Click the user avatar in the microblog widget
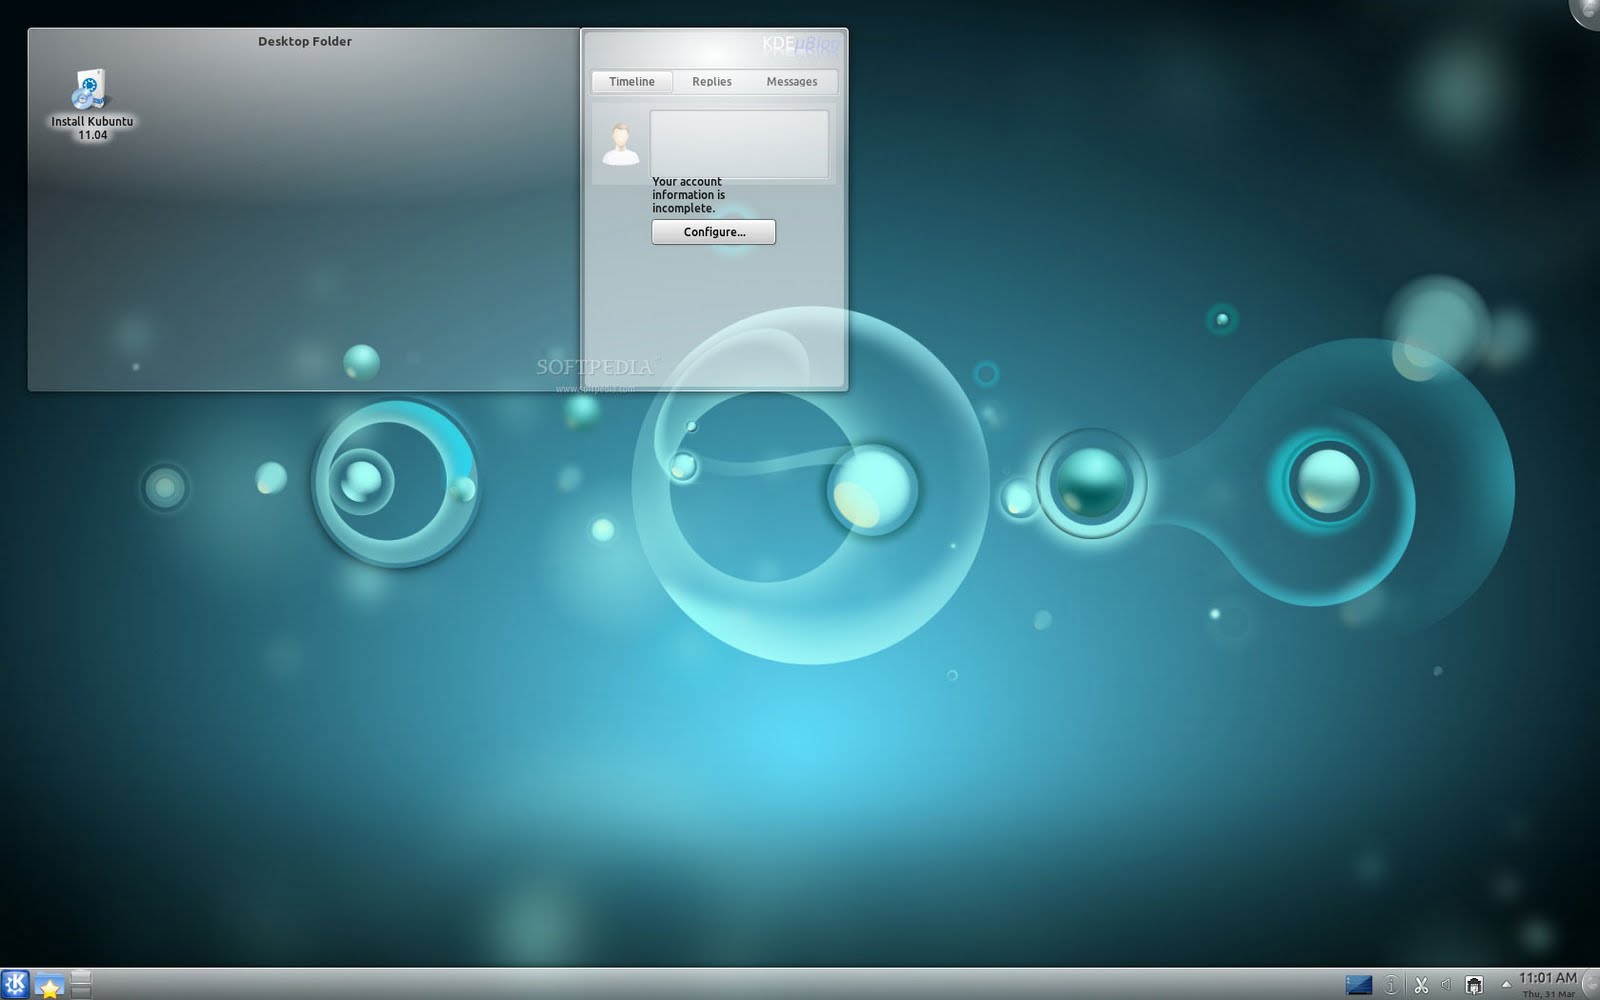 tap(621, 145)
